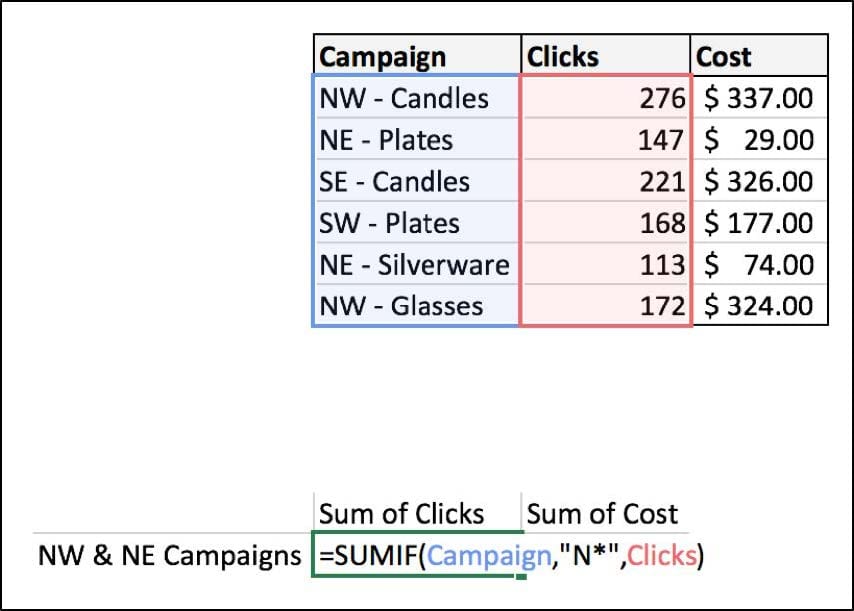Click the fill handle of the formula cell
The height and width of the screenshot is (611, 854).
[521, 576]
